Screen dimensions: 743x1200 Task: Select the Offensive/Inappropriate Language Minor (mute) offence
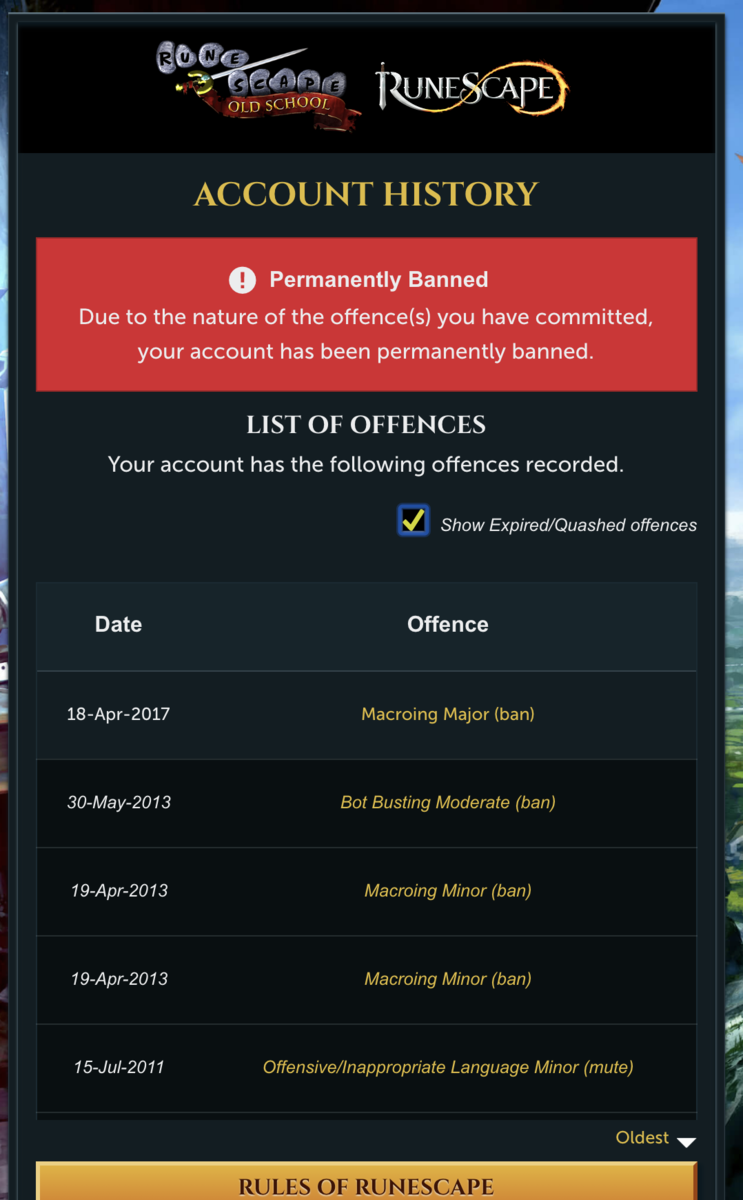coord(448,1067)
